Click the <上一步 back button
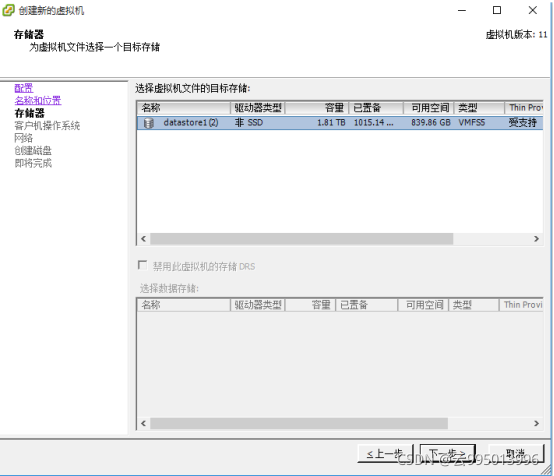Viewport: 554px width, 476px height. [385, 453]
